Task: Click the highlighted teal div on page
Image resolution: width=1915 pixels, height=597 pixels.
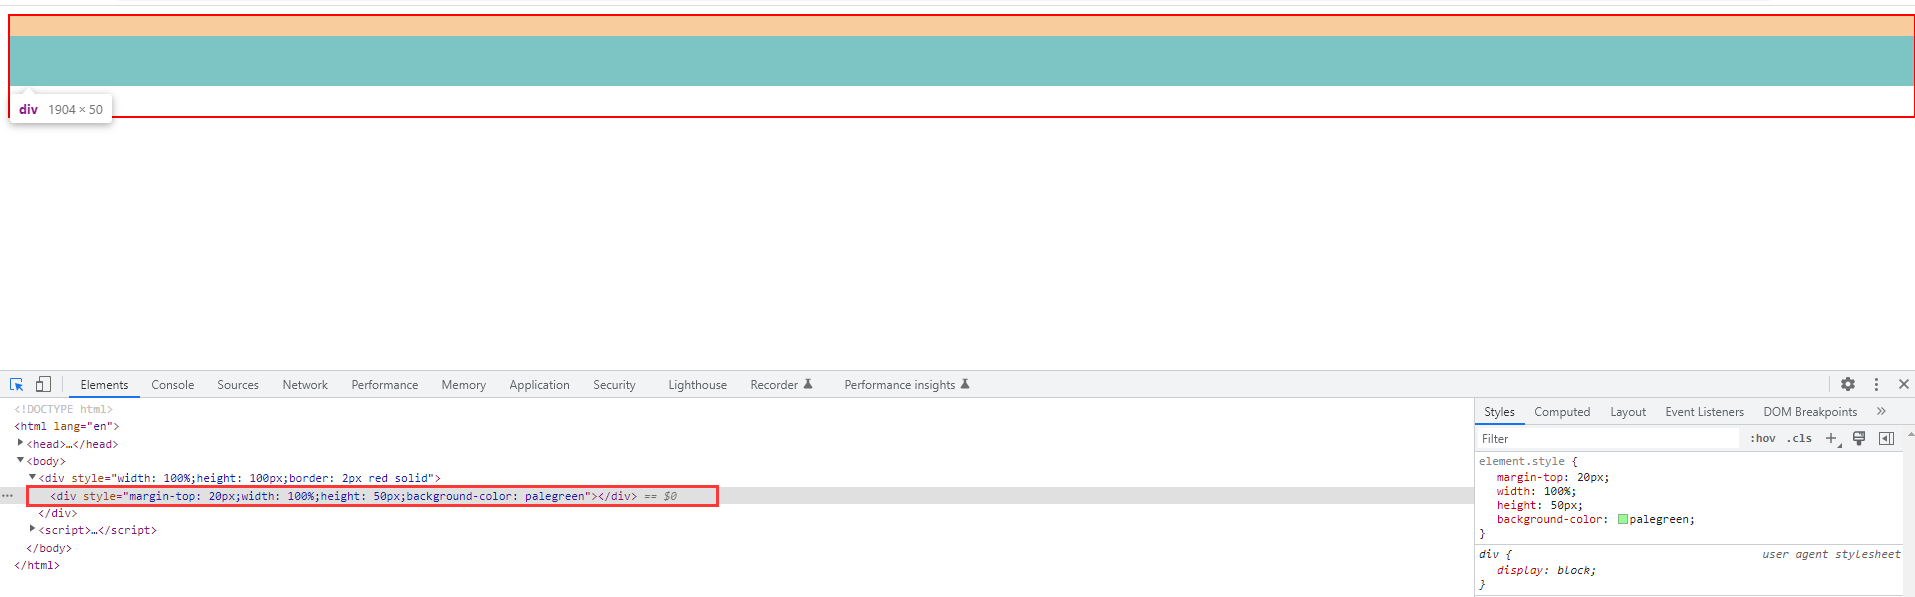Action: point(962,61)
